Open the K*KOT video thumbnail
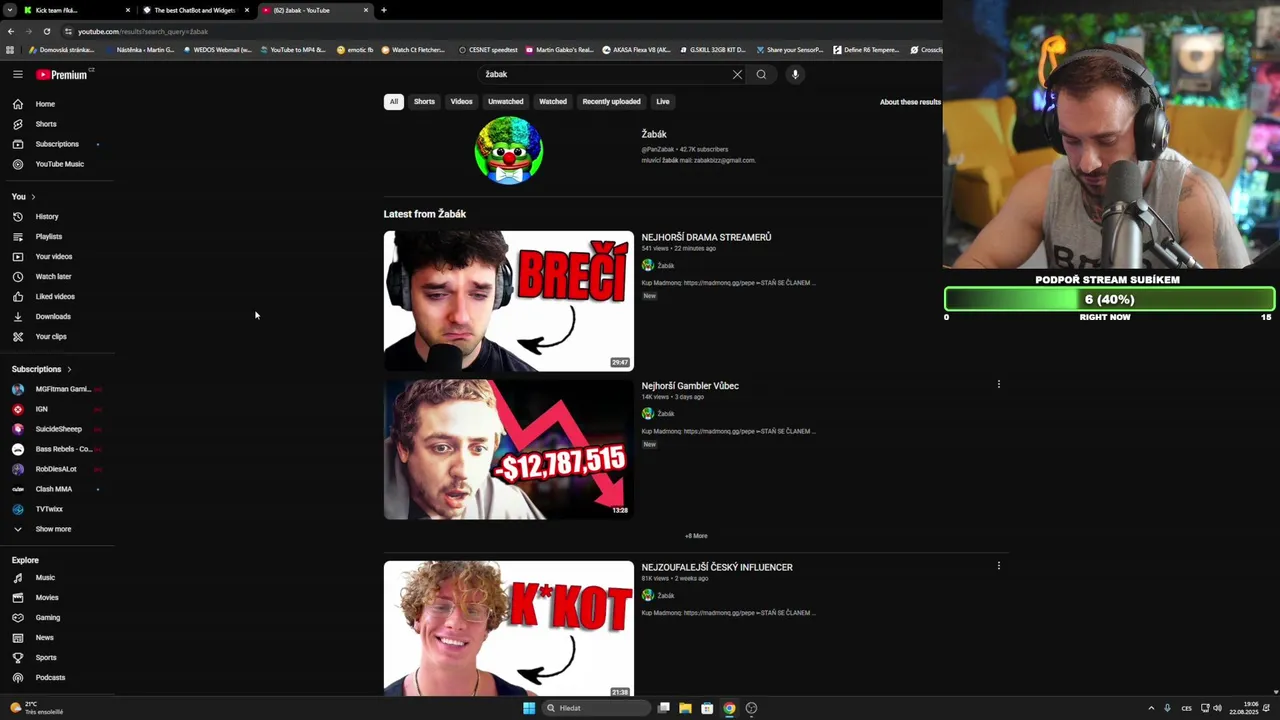Image resolution: width=1280 pixels, height=720 pixels. [x=509, y=628]
